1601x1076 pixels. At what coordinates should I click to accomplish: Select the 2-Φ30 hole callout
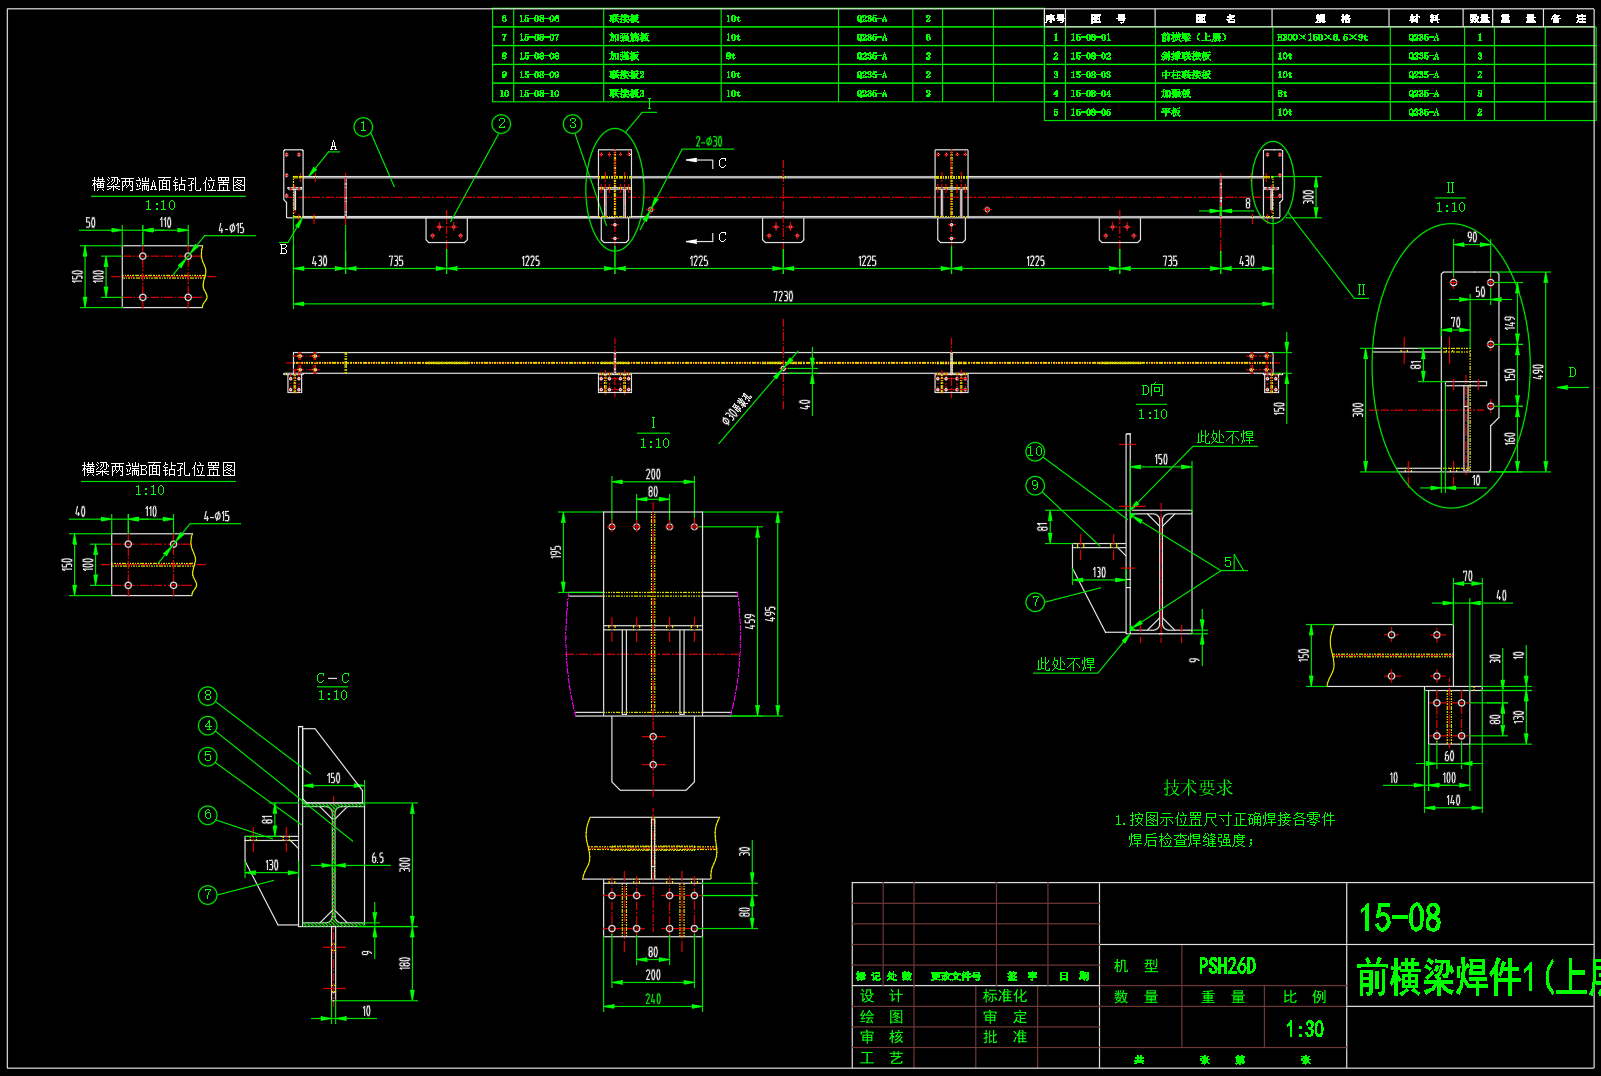coord(708,142)
